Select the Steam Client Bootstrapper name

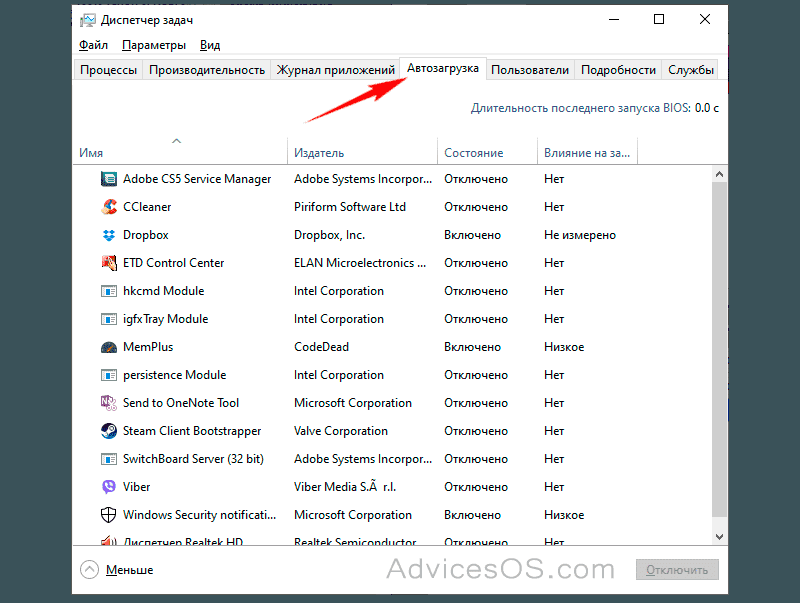pos(192,431)
